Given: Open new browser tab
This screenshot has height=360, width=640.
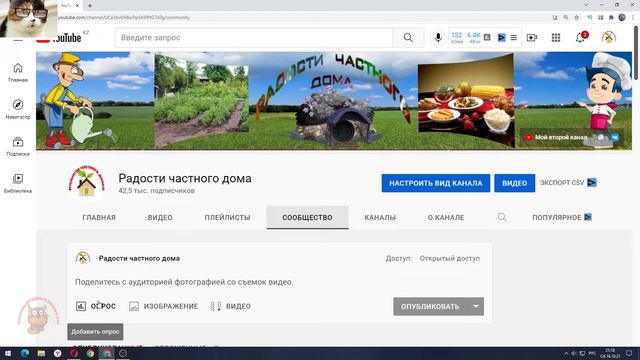Looking at the screenshot, I should [x=90, y=6].
